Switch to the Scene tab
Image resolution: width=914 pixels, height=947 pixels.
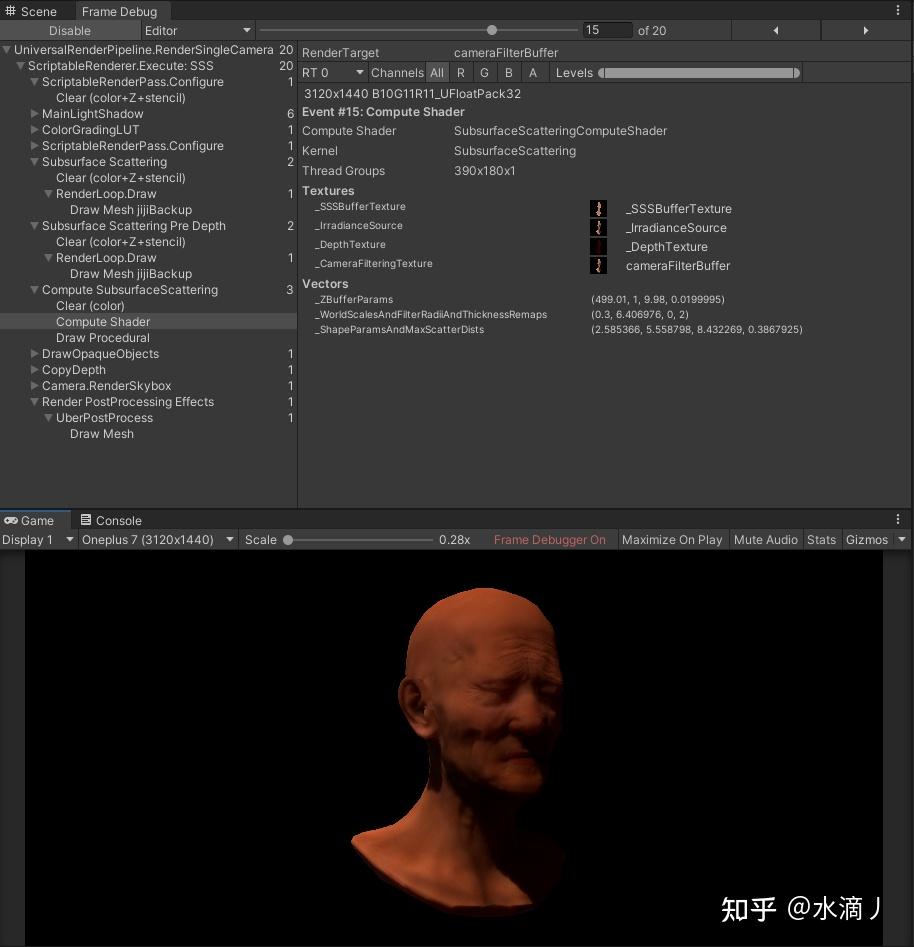[x=31, y=11]
